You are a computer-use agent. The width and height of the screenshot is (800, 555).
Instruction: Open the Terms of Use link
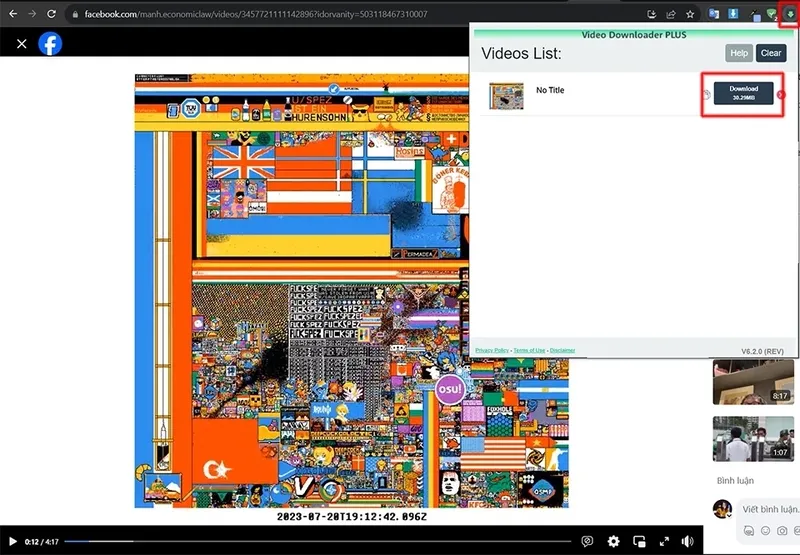point(529,350)
